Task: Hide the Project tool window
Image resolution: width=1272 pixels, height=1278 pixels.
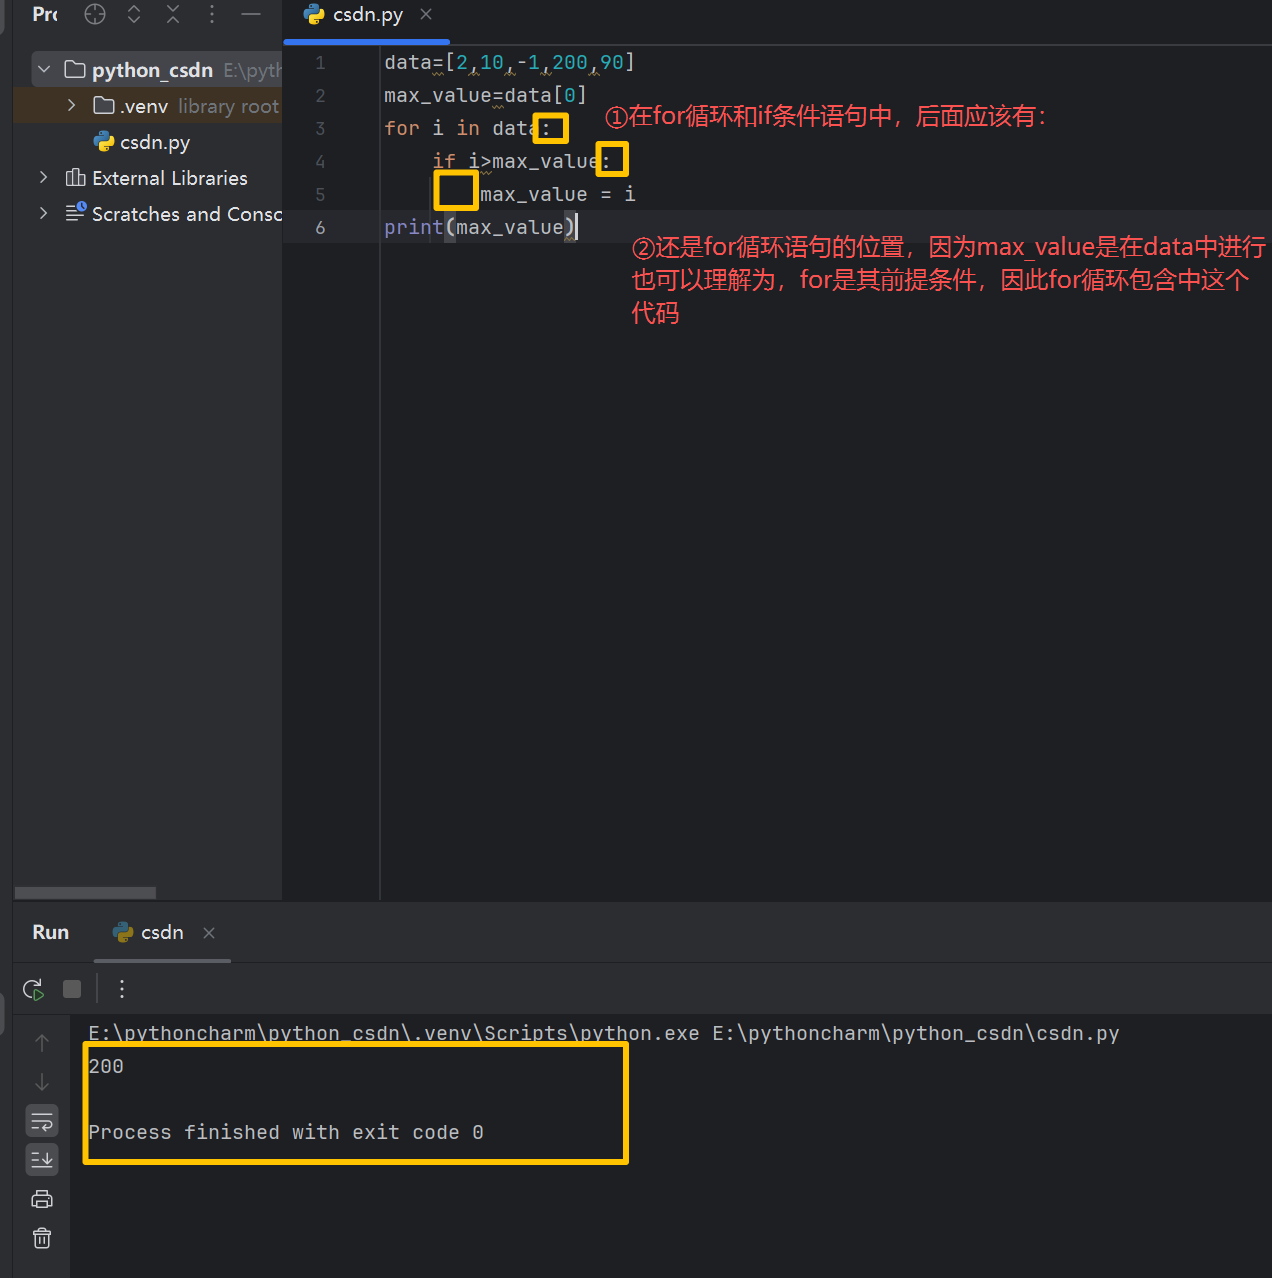Action: (251, 14)
